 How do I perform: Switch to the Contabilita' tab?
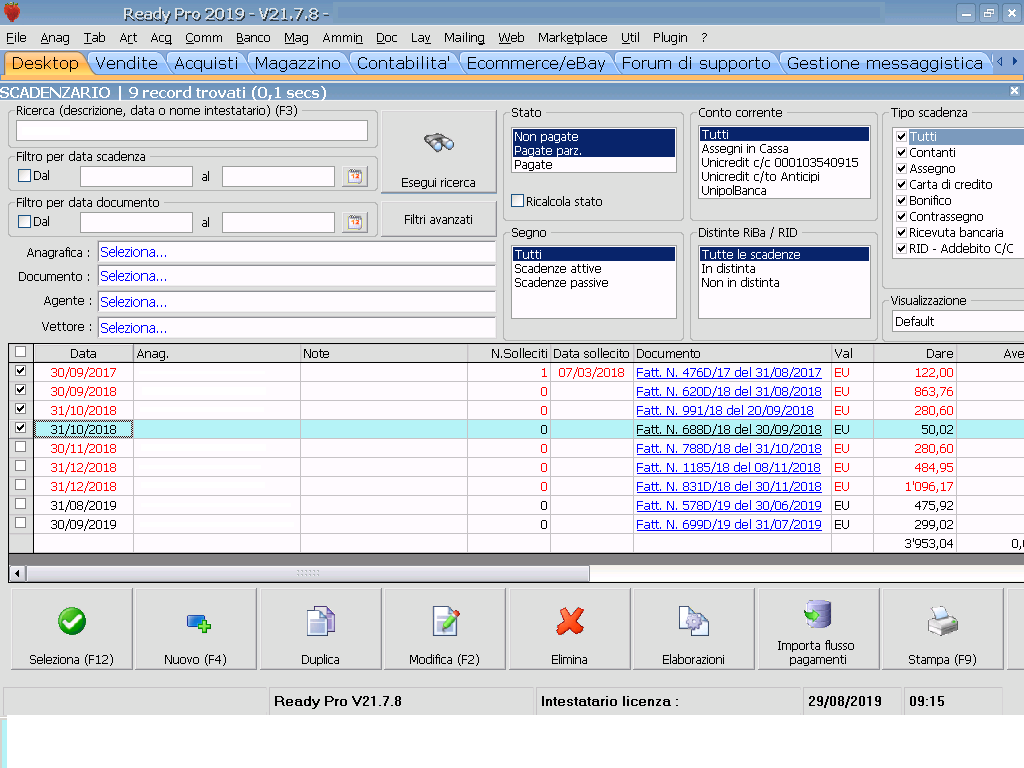coord(403,63)
